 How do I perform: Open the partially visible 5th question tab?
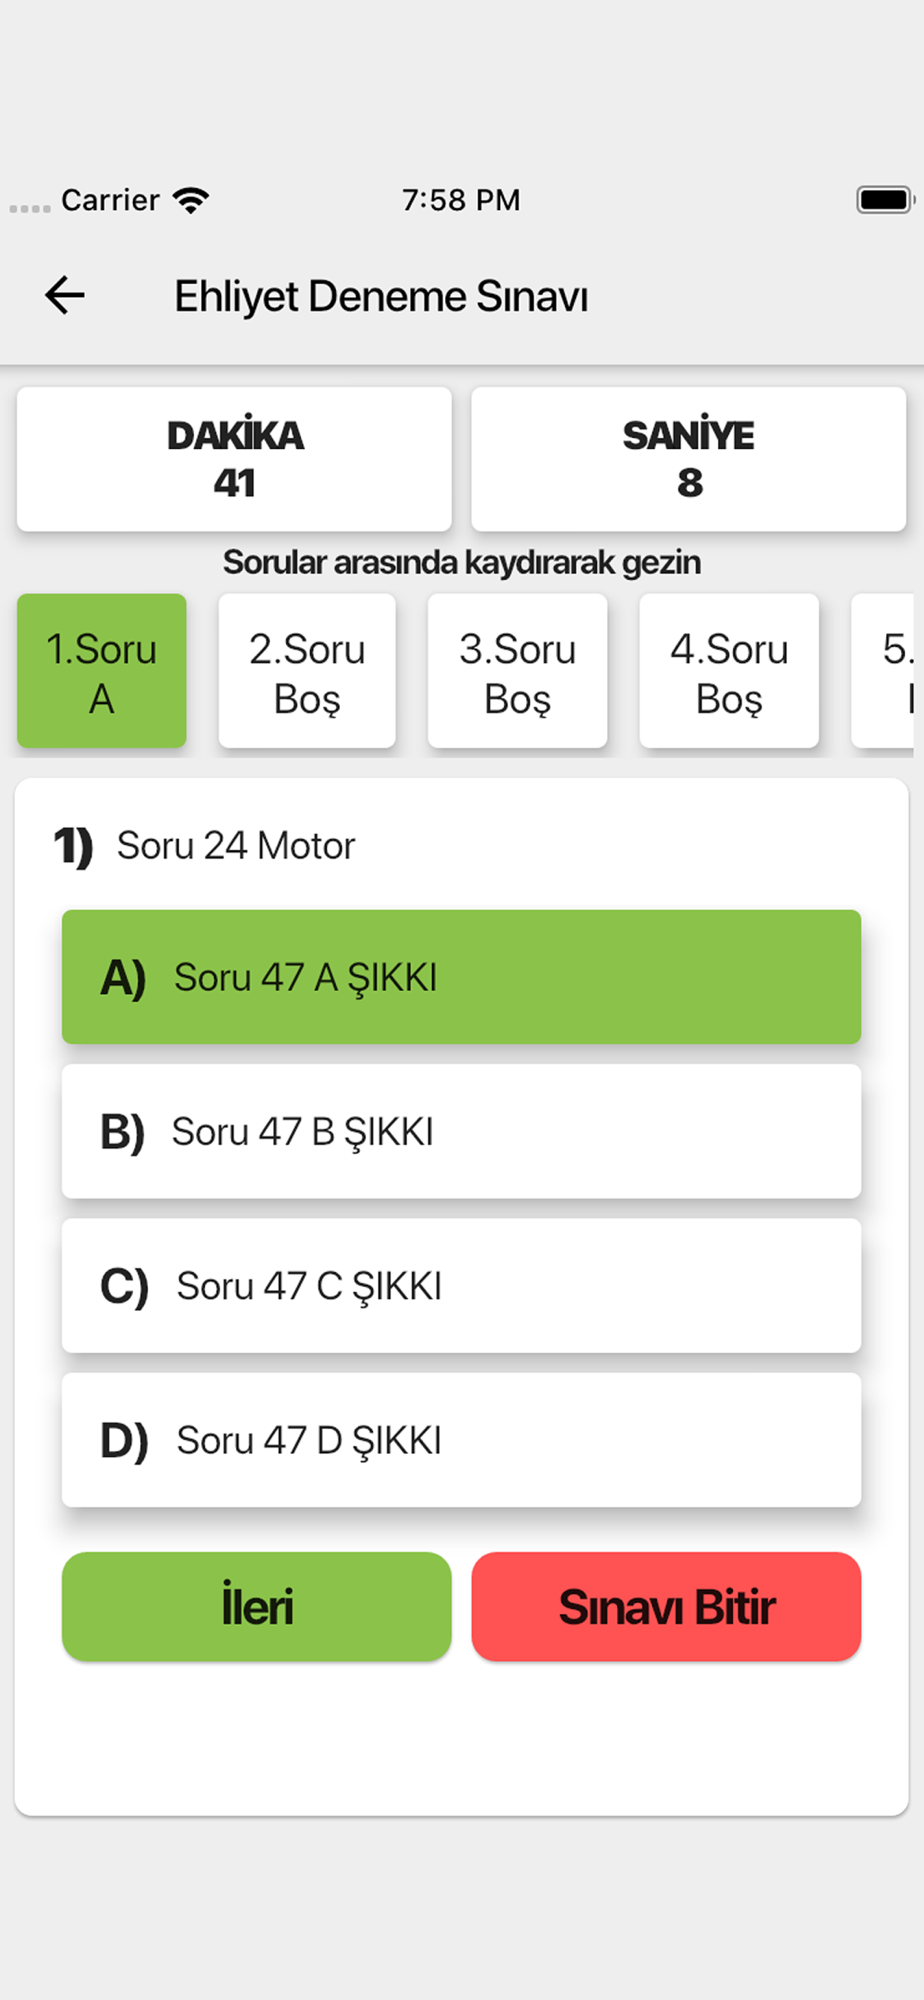point(883,671)
